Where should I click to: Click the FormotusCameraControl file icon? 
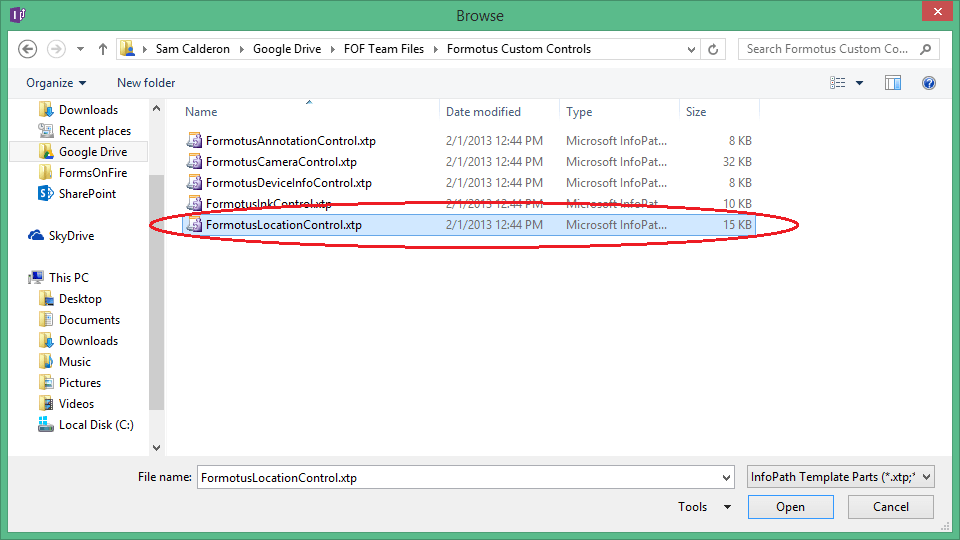click(194, 162)
